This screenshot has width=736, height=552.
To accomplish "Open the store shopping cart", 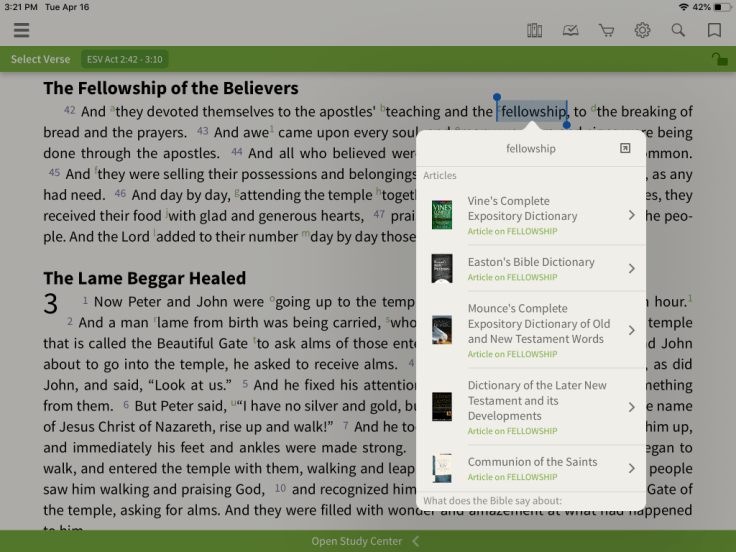I will pyautogui.click(x=606, y=30).
